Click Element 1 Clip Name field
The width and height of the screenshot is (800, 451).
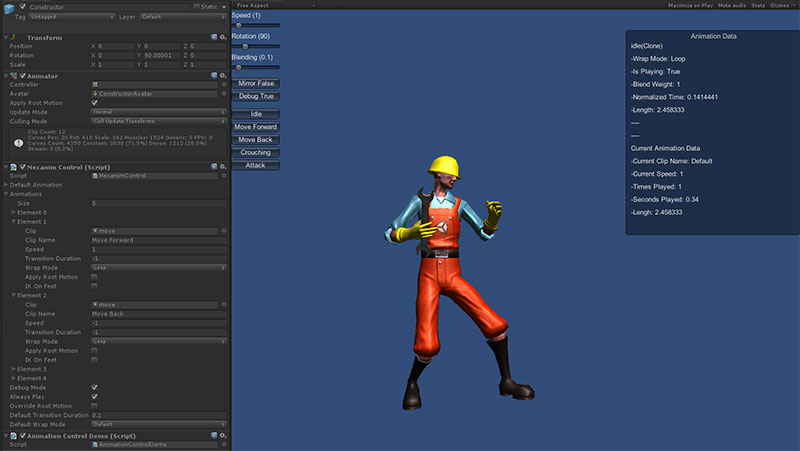159,240
